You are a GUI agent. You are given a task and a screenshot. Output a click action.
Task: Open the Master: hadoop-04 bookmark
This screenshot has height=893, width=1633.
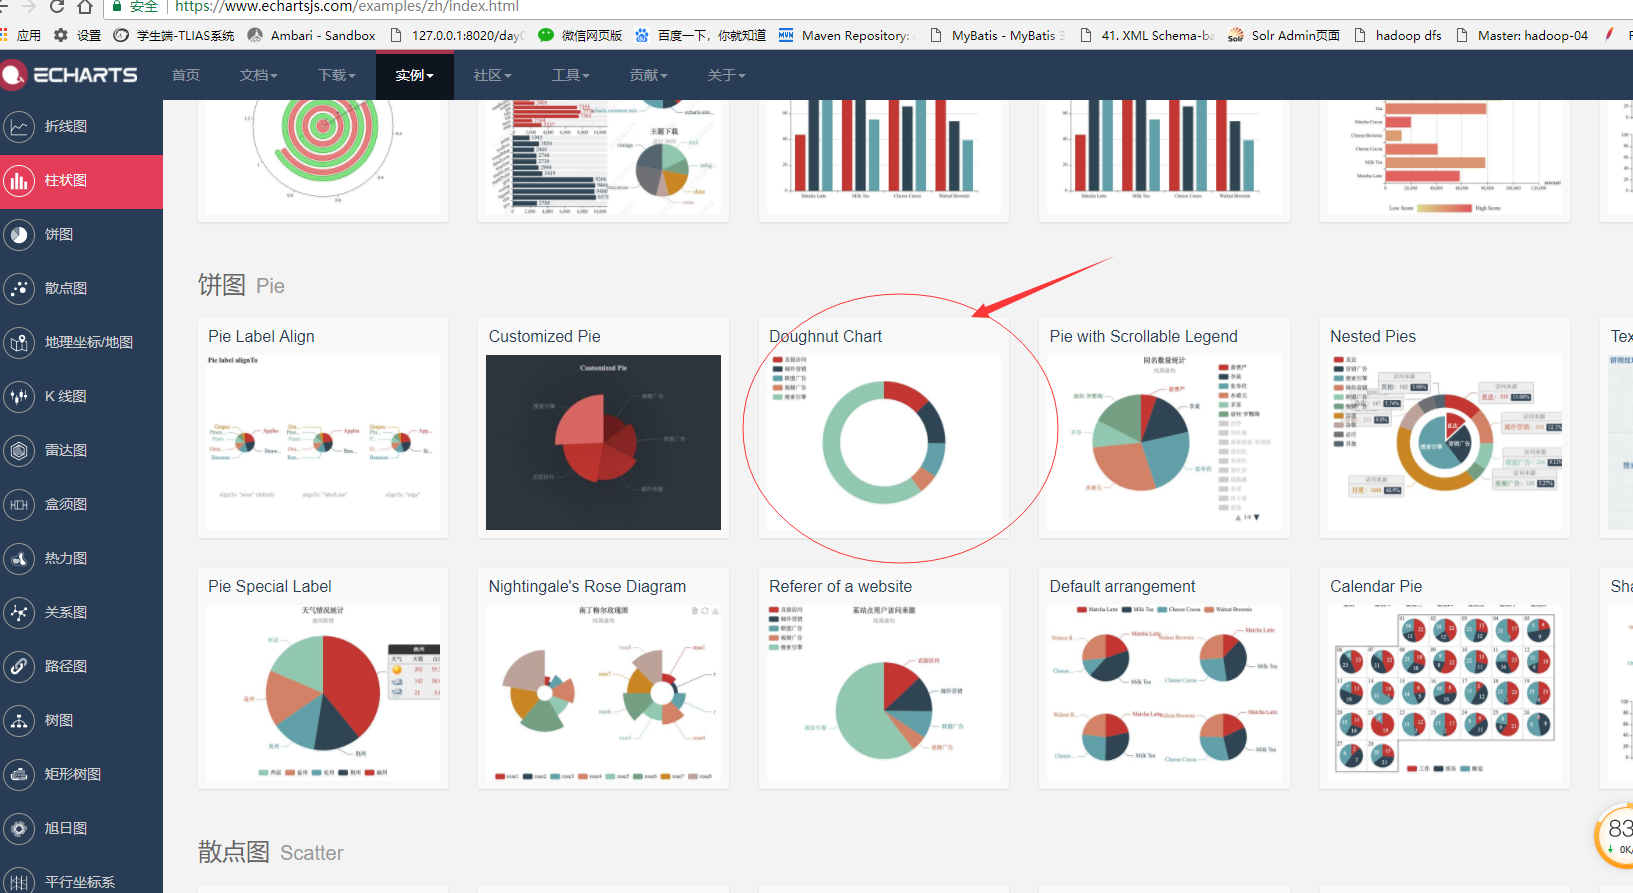tap(1522, 35)
